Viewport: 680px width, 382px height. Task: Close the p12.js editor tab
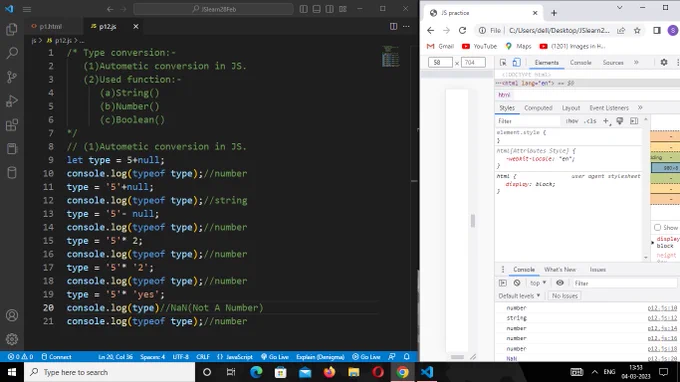point(136,26)
